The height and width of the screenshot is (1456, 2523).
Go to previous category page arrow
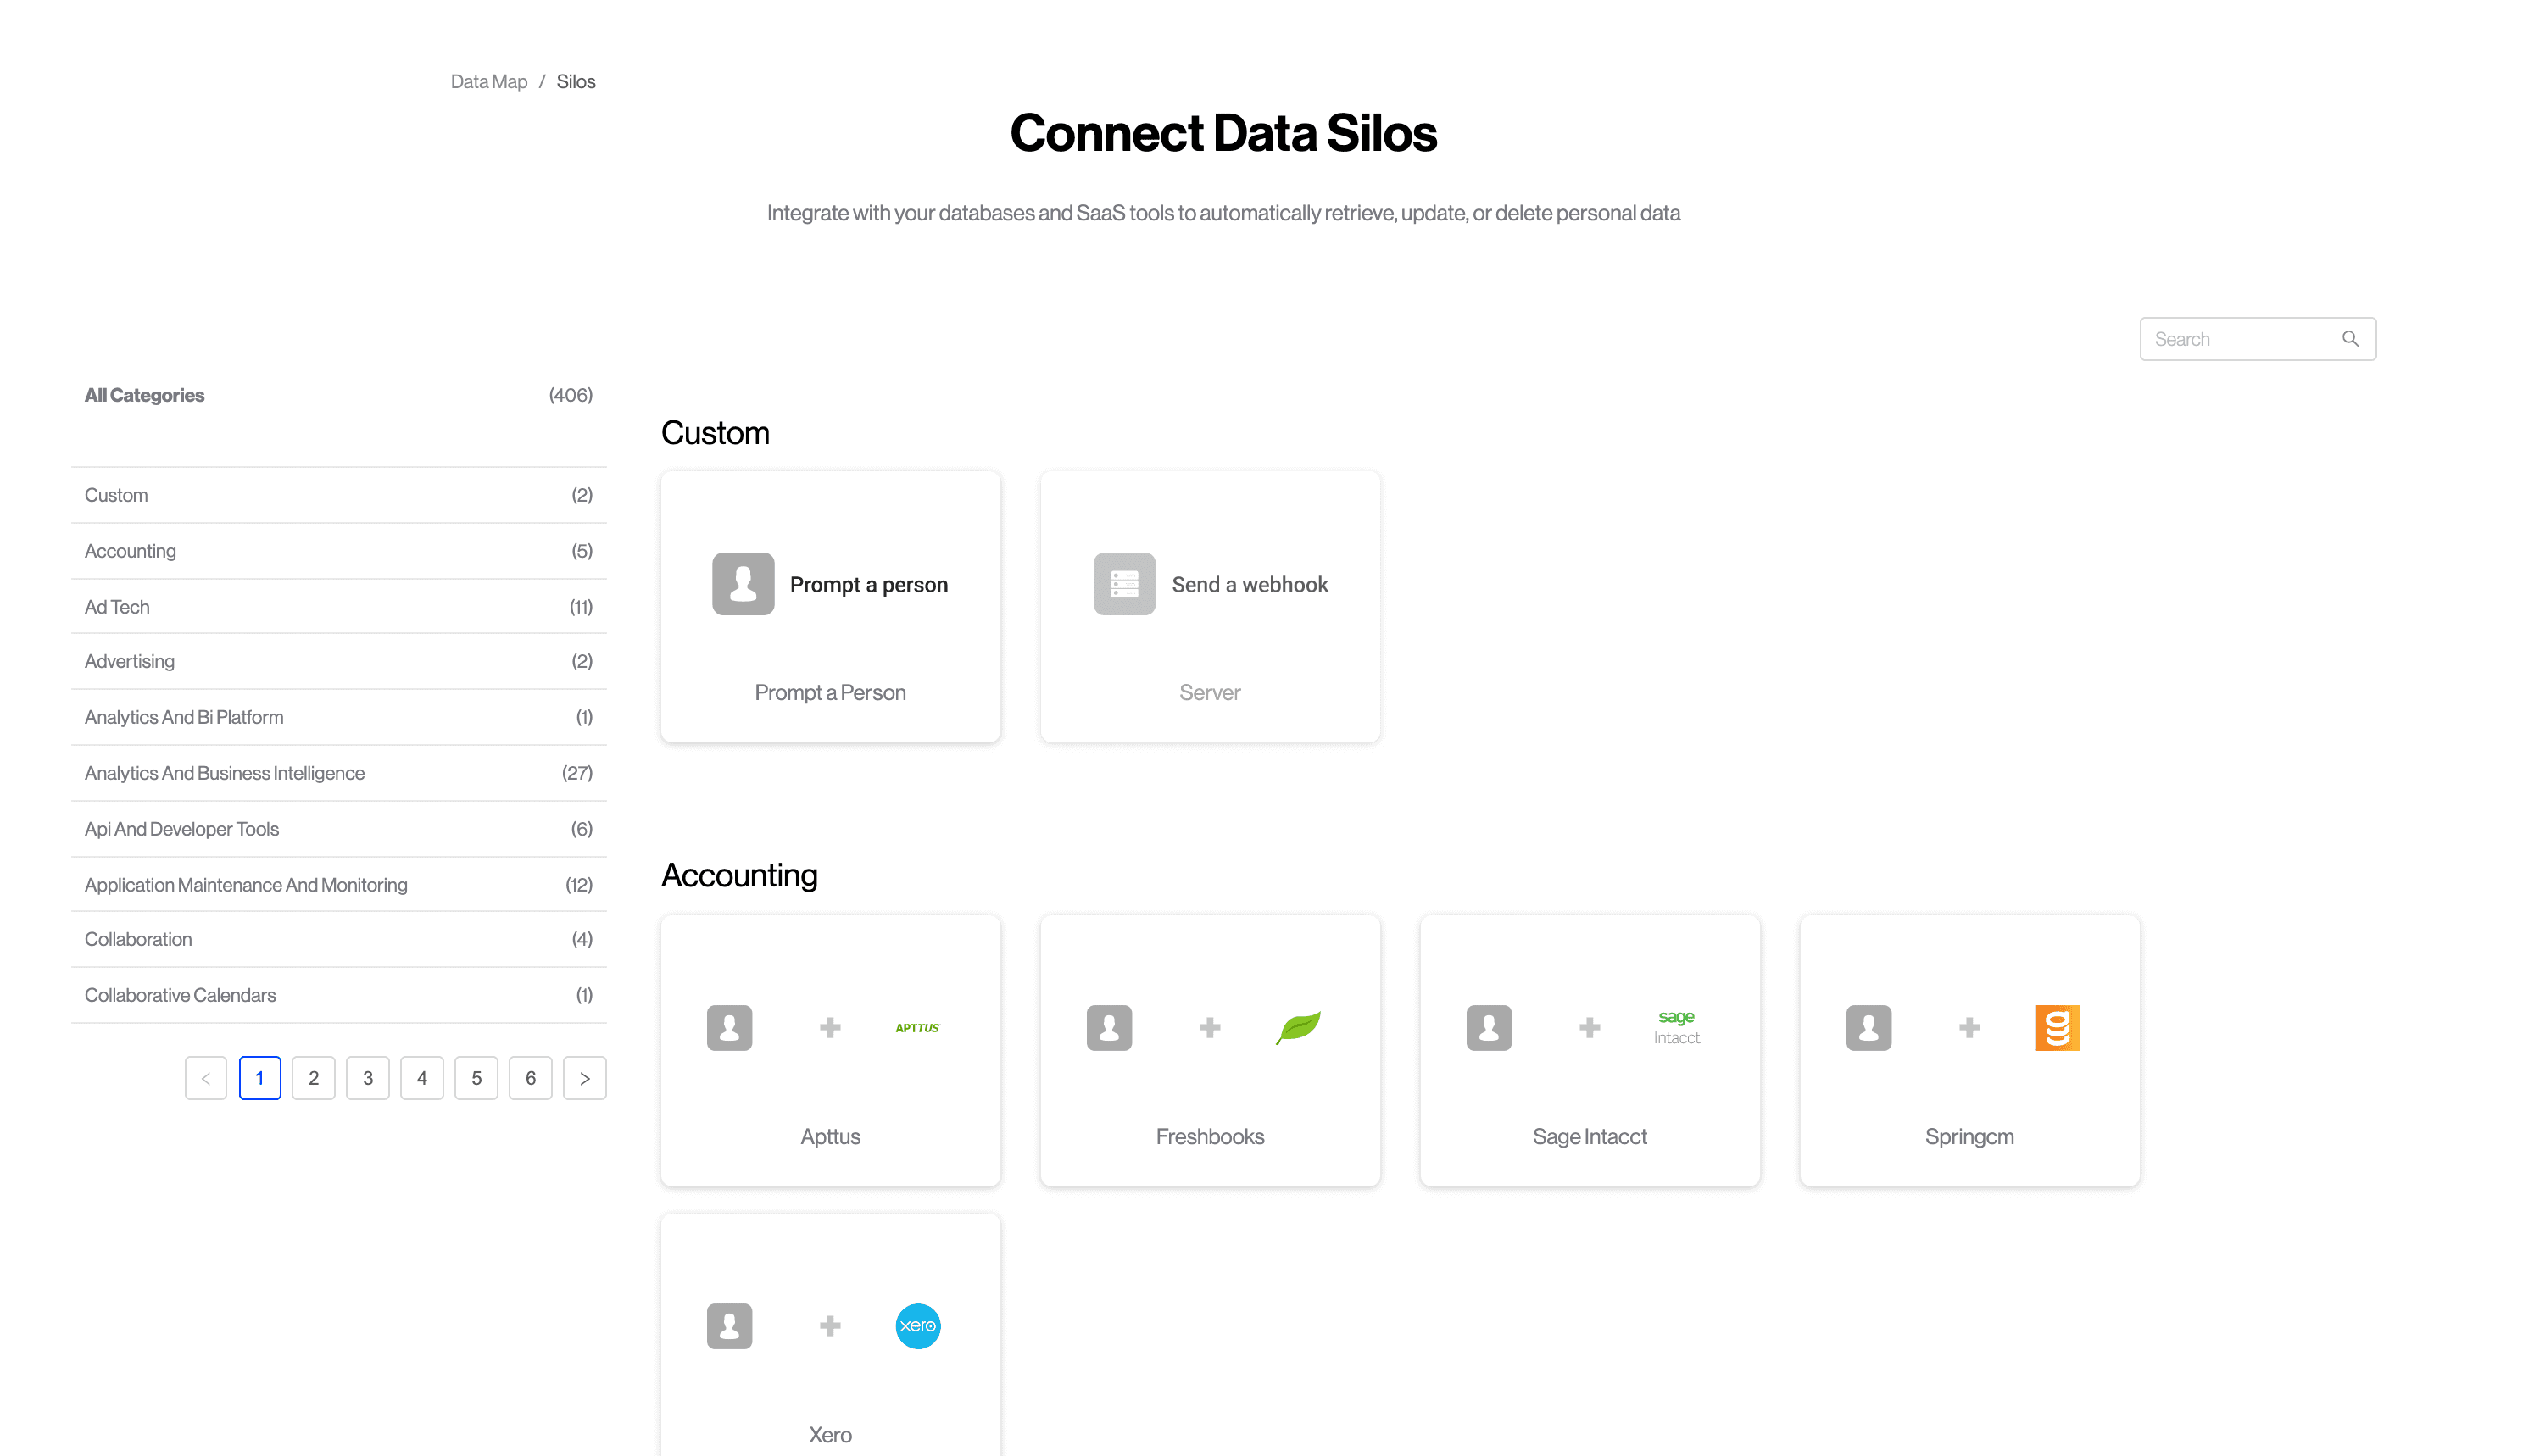pos(206,1078)
